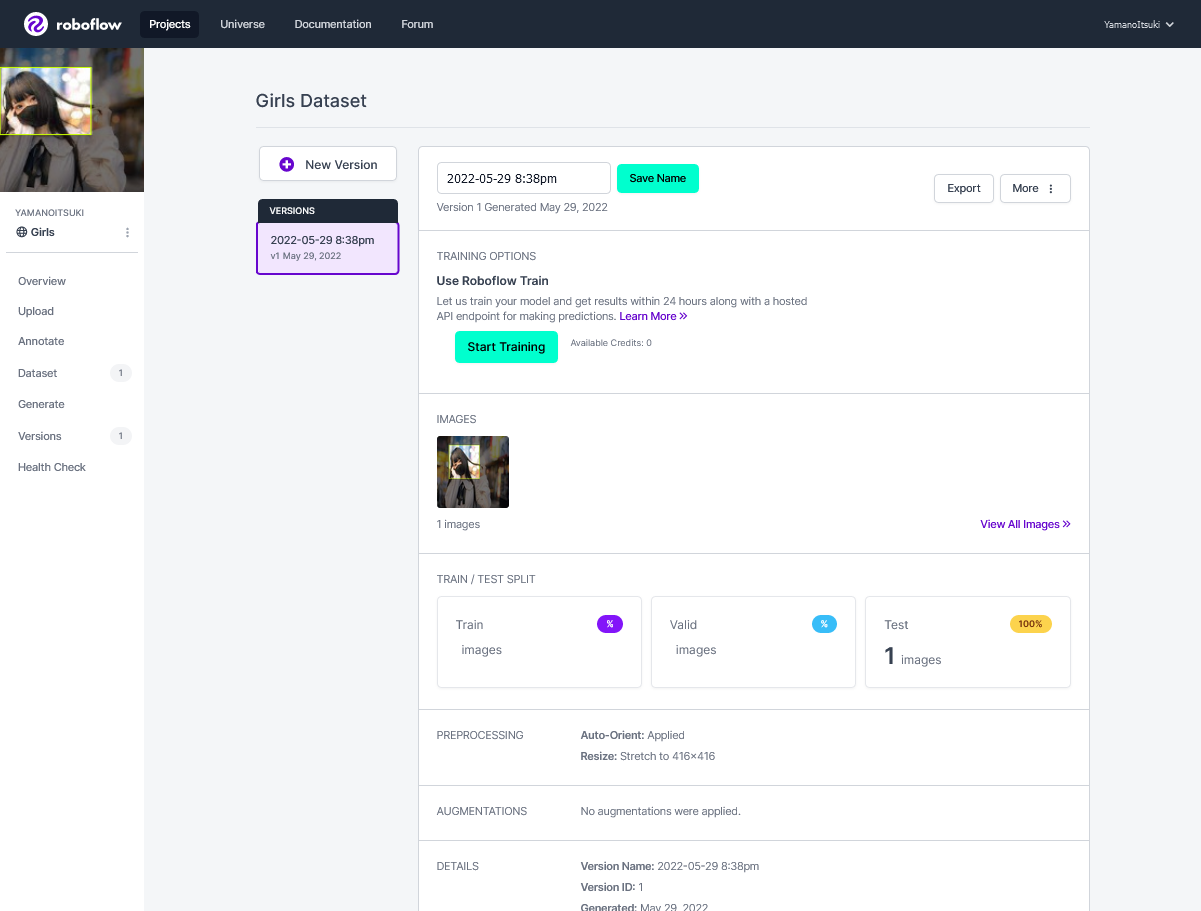Open the More options dropdown

(x=1035, y=188)
